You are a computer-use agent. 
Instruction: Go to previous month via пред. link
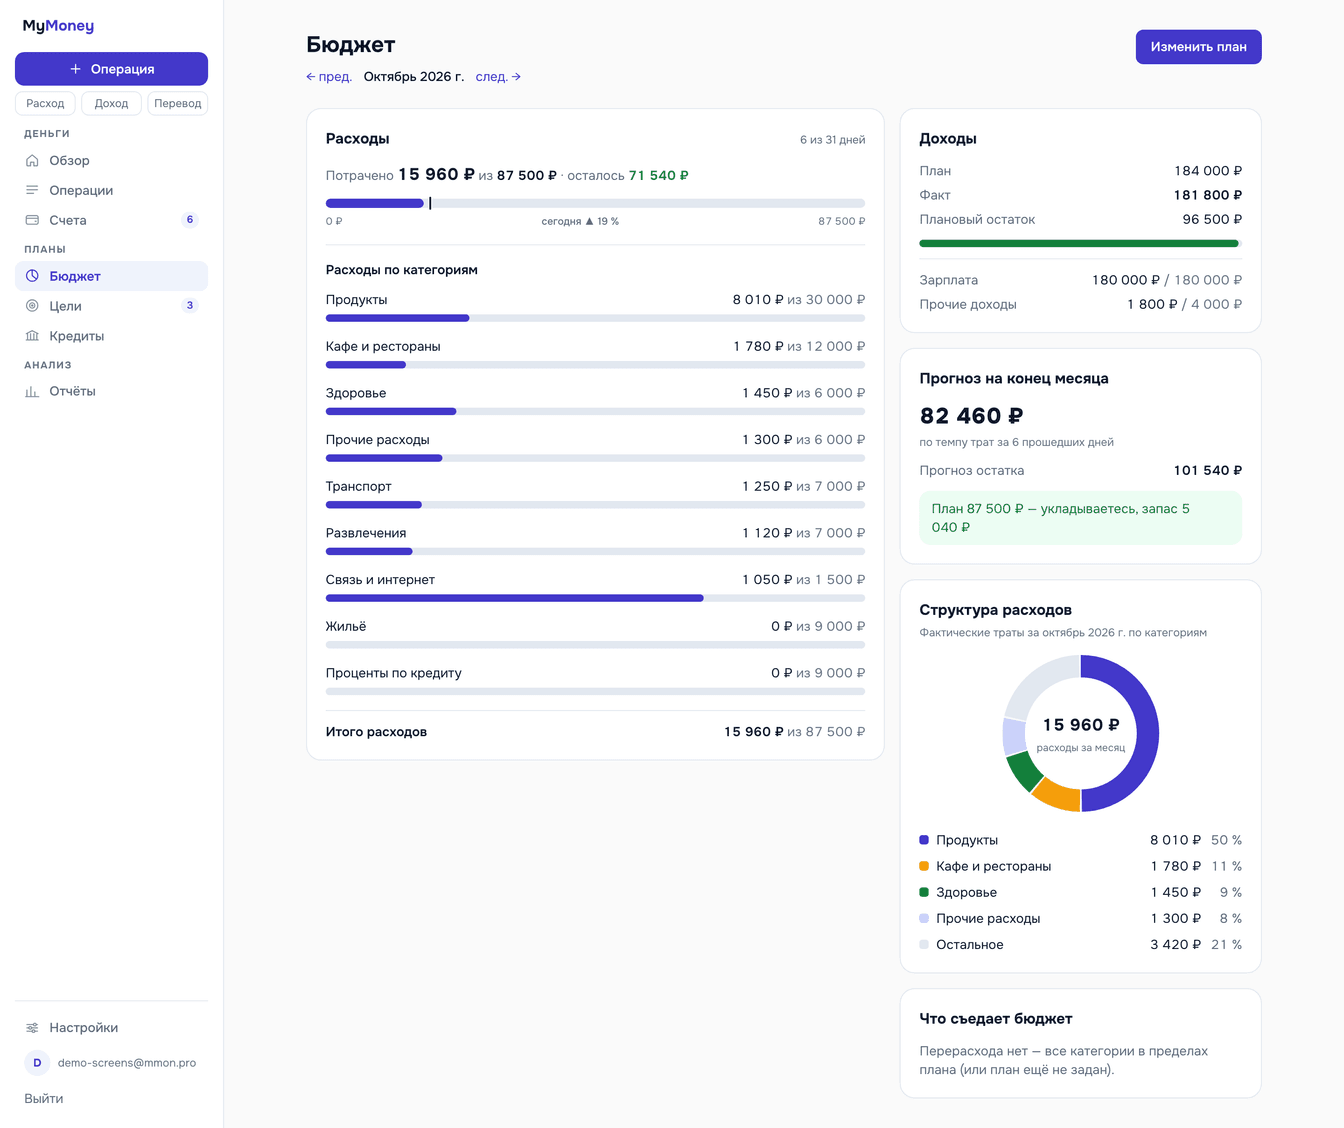click(x=329, y=77)
